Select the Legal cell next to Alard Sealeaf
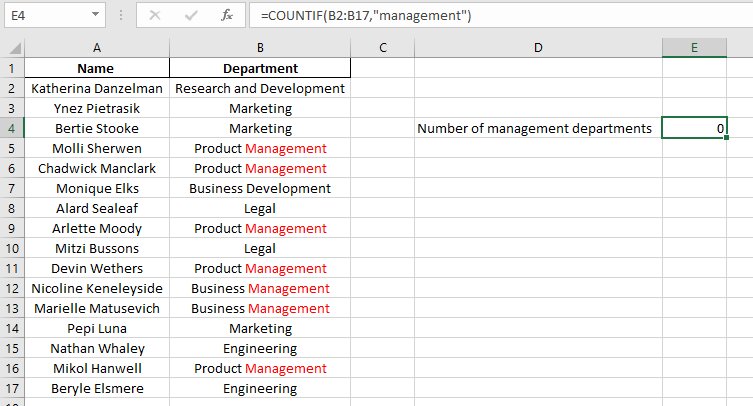Image resolution: width=753 pixels, height=406 pixels. coord(260,209)
